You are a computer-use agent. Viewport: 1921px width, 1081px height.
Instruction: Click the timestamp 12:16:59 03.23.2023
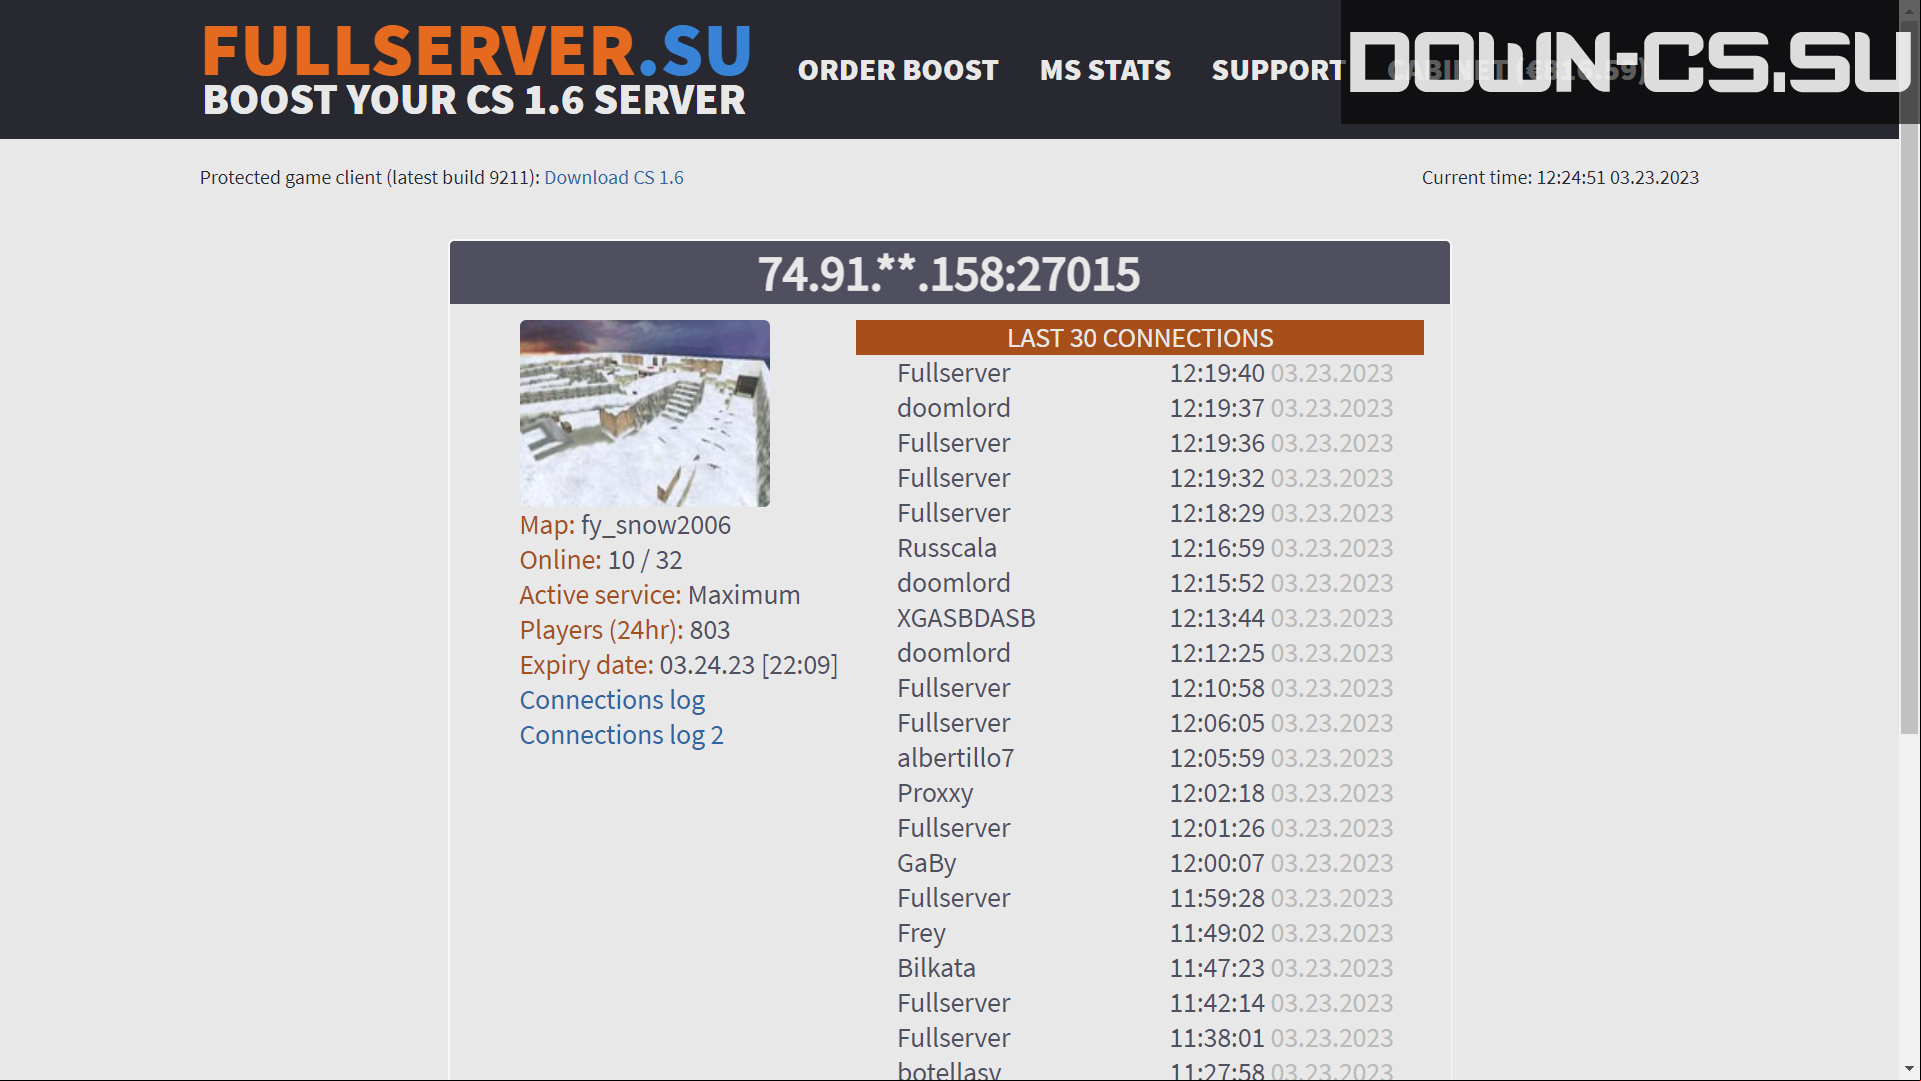tap(1281, 548)
